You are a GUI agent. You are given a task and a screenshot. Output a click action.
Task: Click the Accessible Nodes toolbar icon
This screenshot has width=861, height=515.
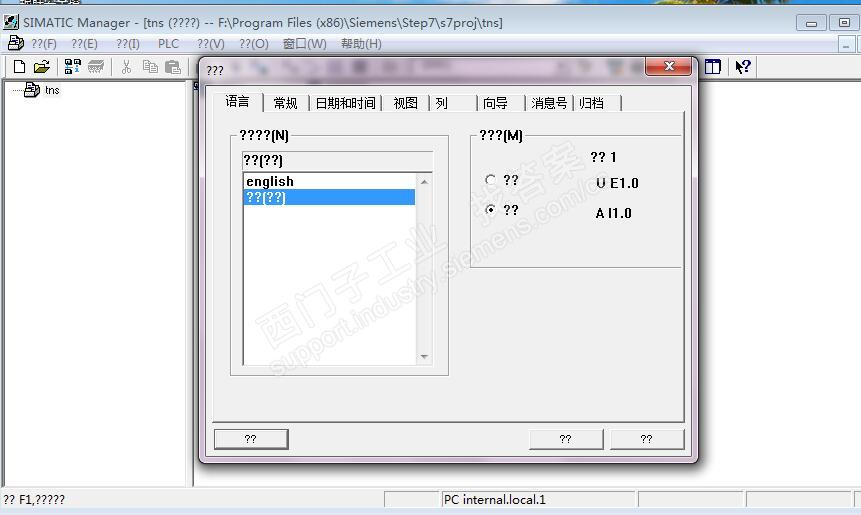tap(72, 67)
